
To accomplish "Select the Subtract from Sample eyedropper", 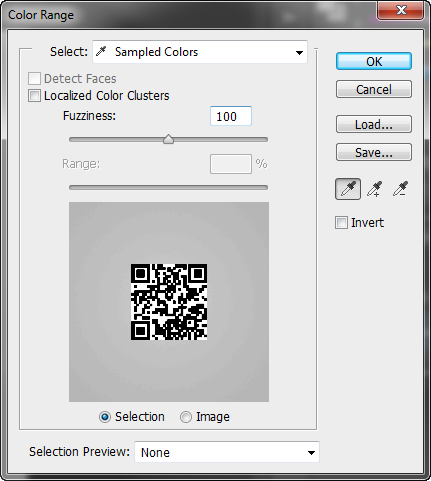I will [x=400, y=189].
